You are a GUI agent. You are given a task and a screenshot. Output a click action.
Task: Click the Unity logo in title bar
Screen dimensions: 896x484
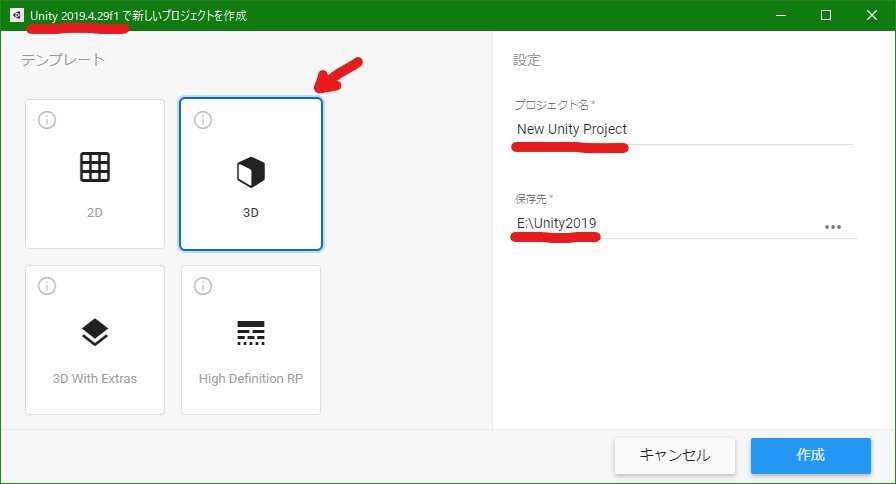(x=17, y=15)
